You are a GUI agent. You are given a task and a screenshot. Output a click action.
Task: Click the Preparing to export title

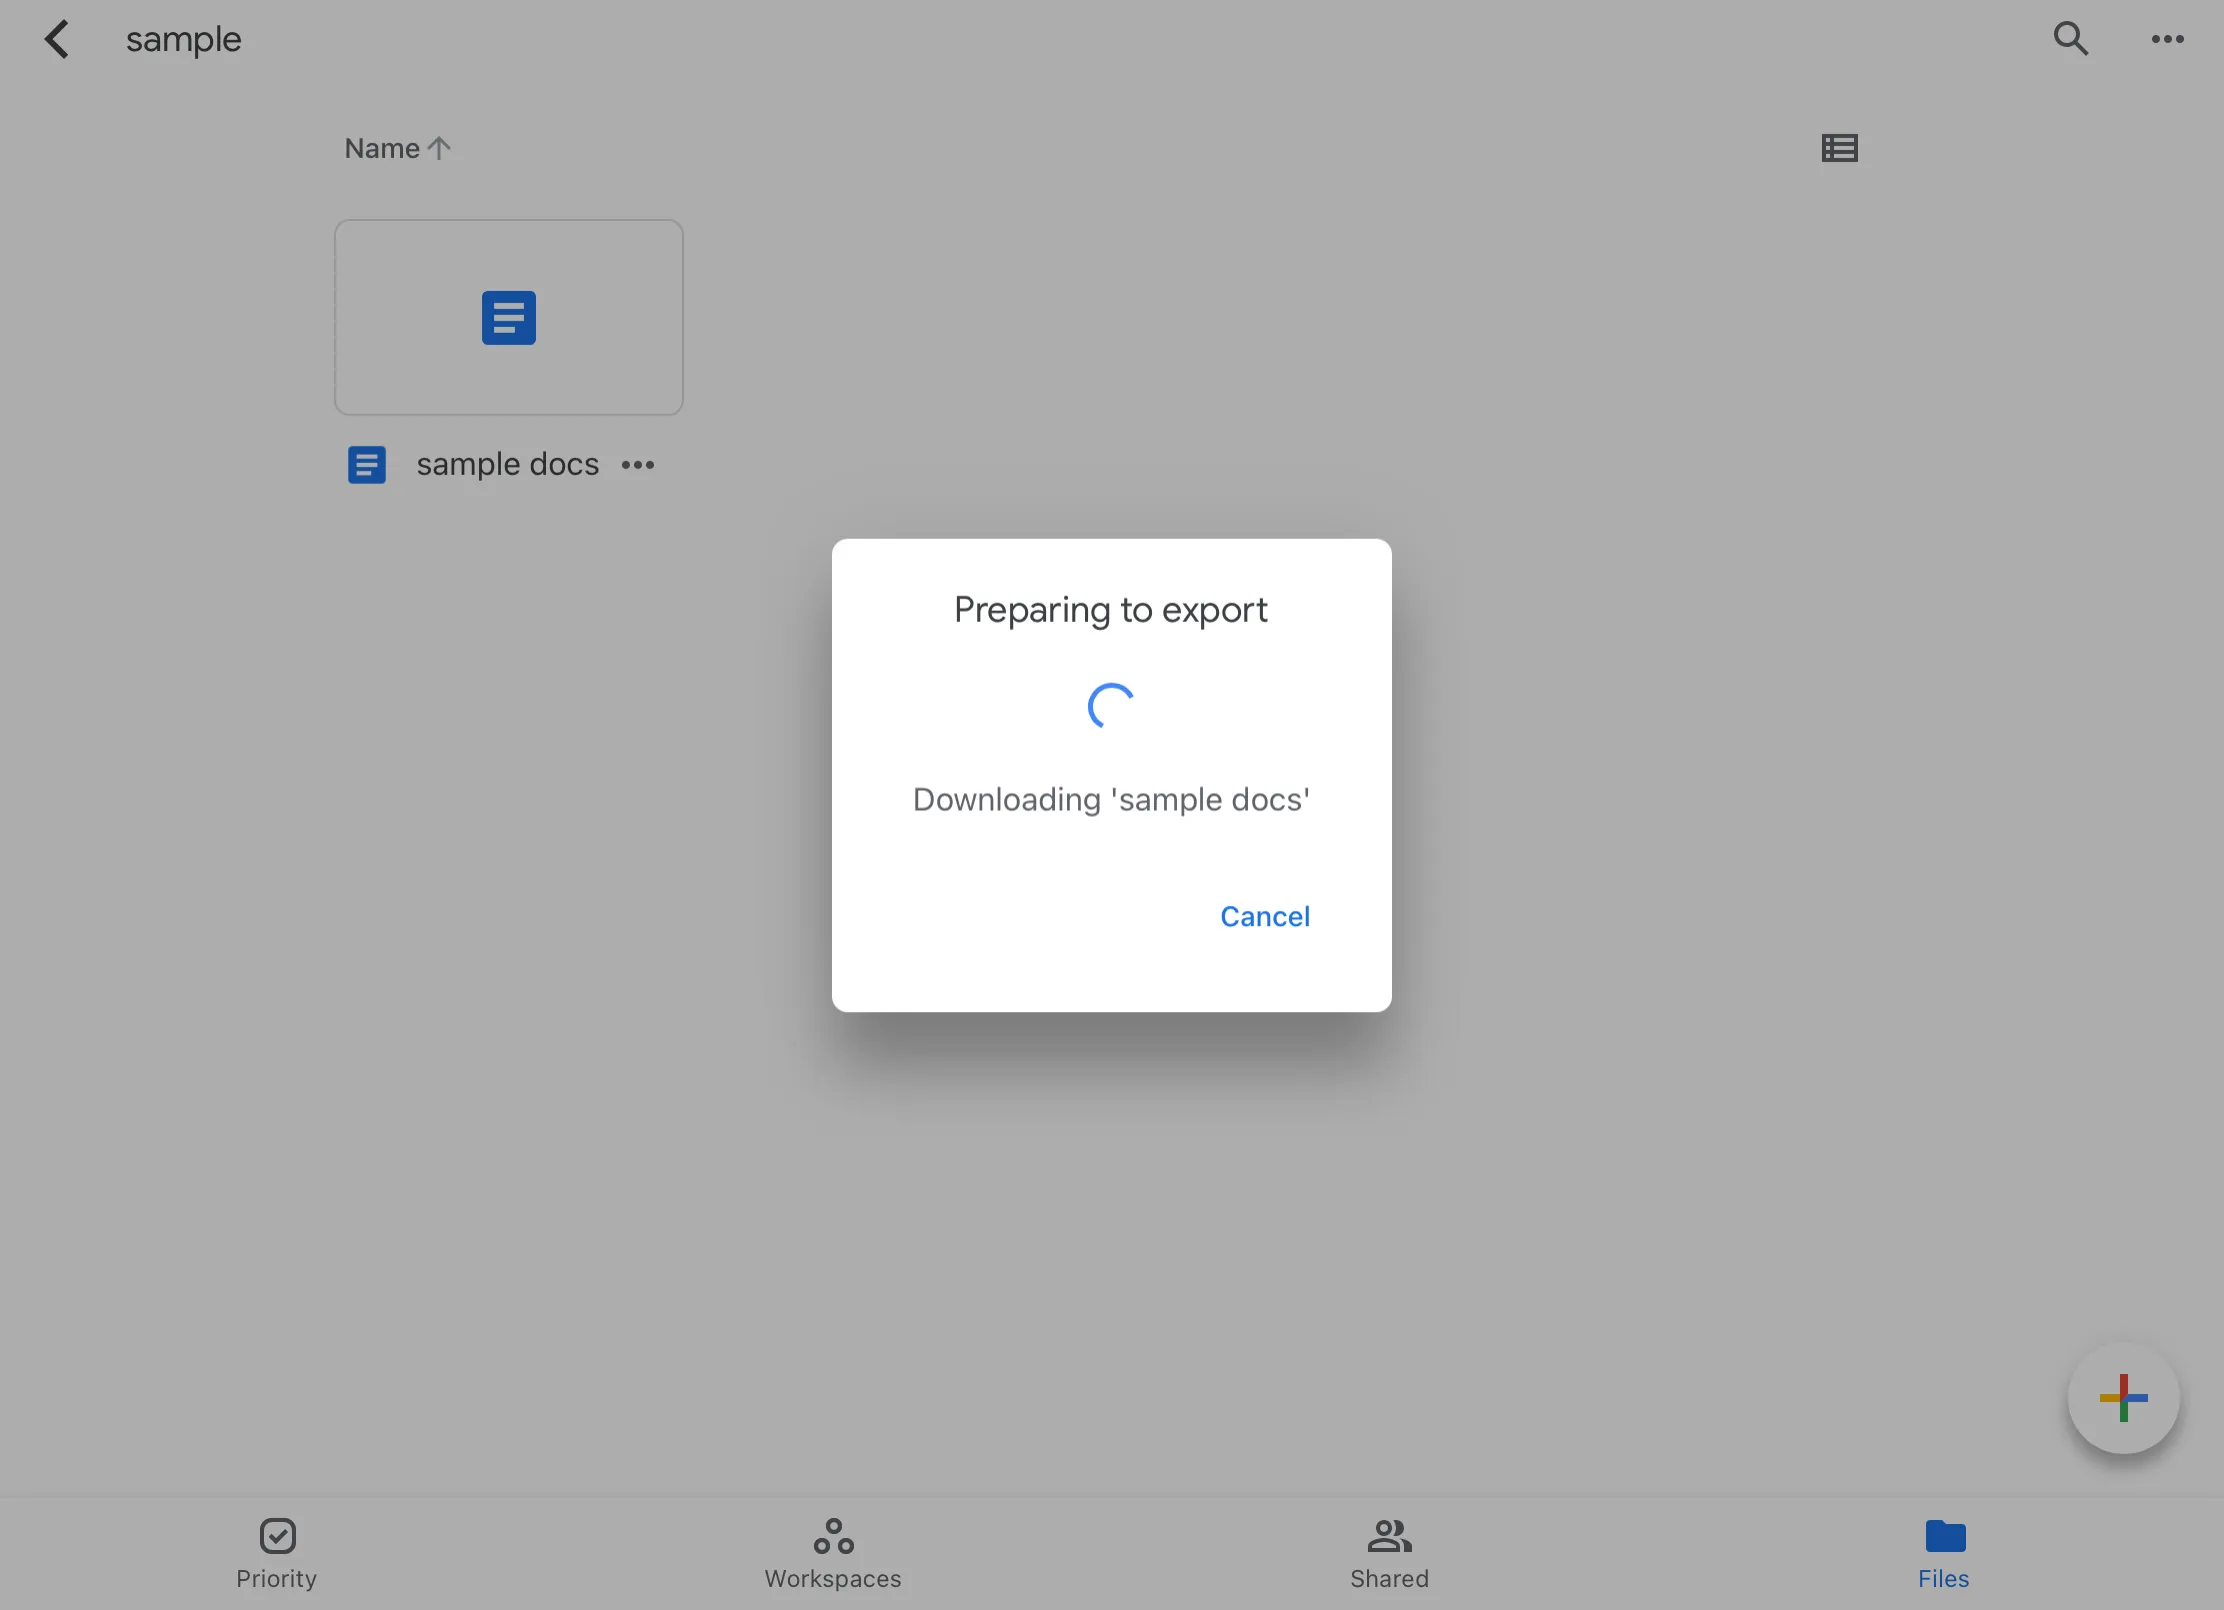[x=1111, y=610]
